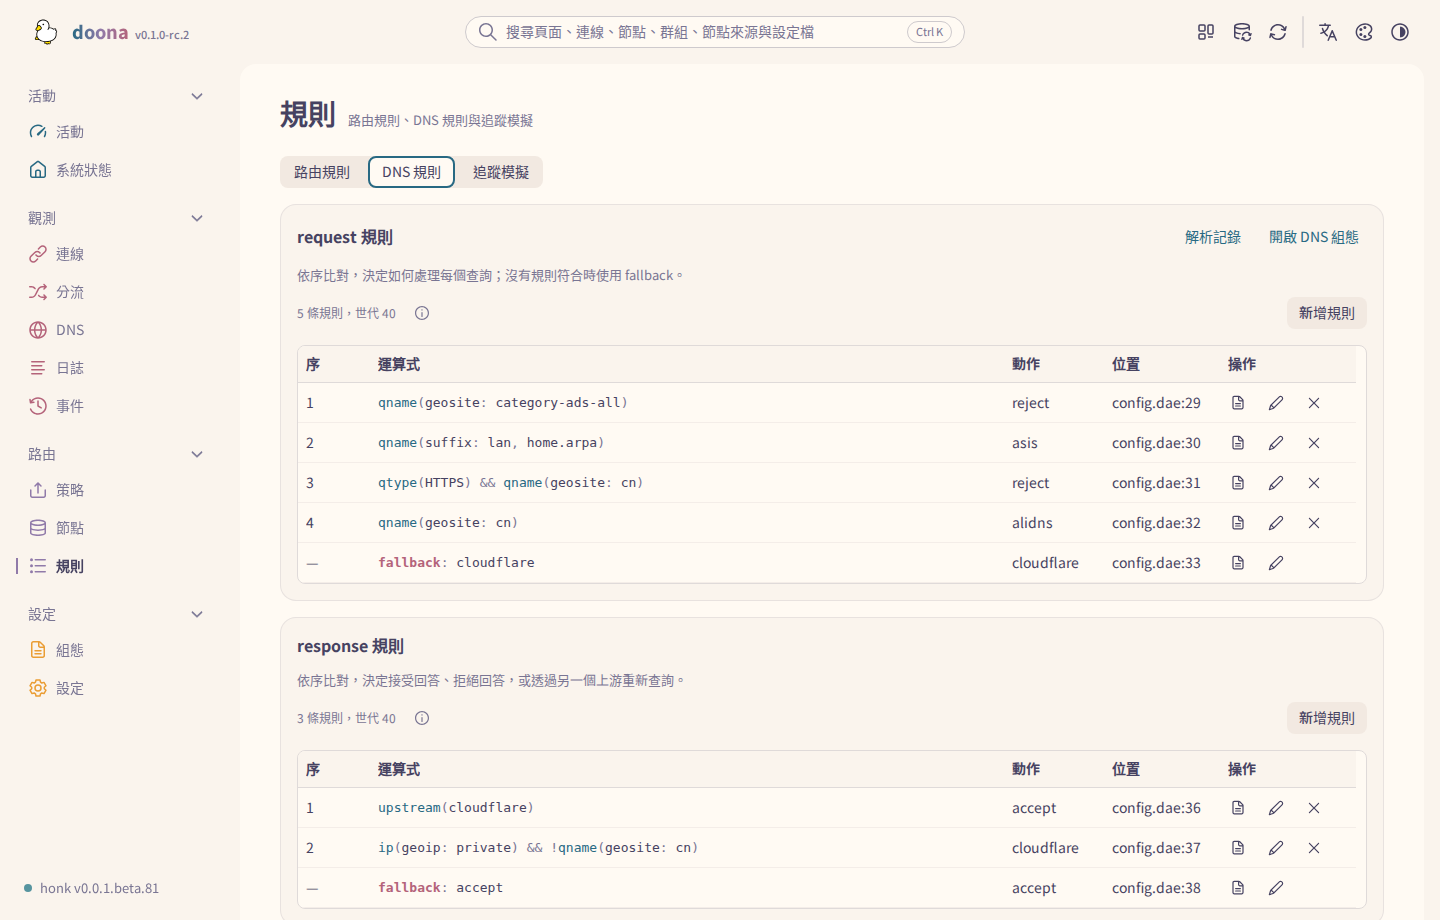The image size is (1440, 920).
Task: Toggle dark/light contrast mode
Action: click(1400, 32)
